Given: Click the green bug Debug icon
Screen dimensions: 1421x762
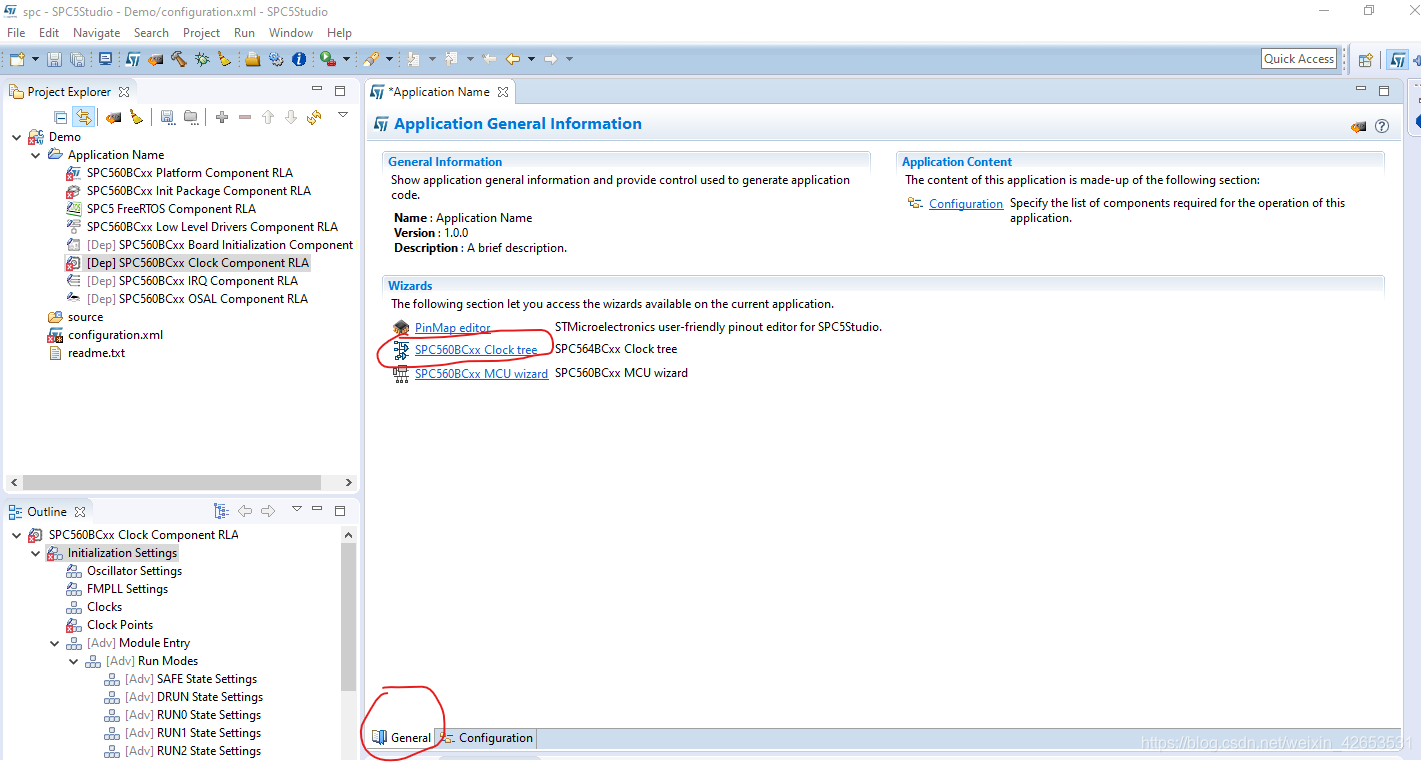Looking at the screenshot, I should 202,59.
